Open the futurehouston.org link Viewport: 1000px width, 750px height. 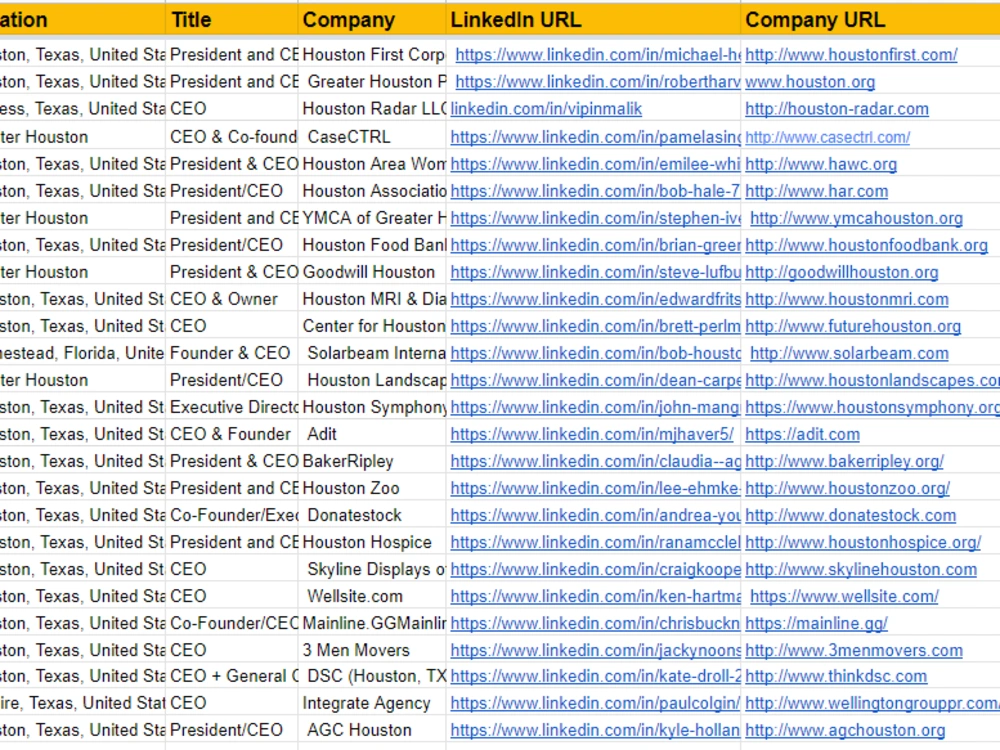pyautogui.click(x=853, y=327)
